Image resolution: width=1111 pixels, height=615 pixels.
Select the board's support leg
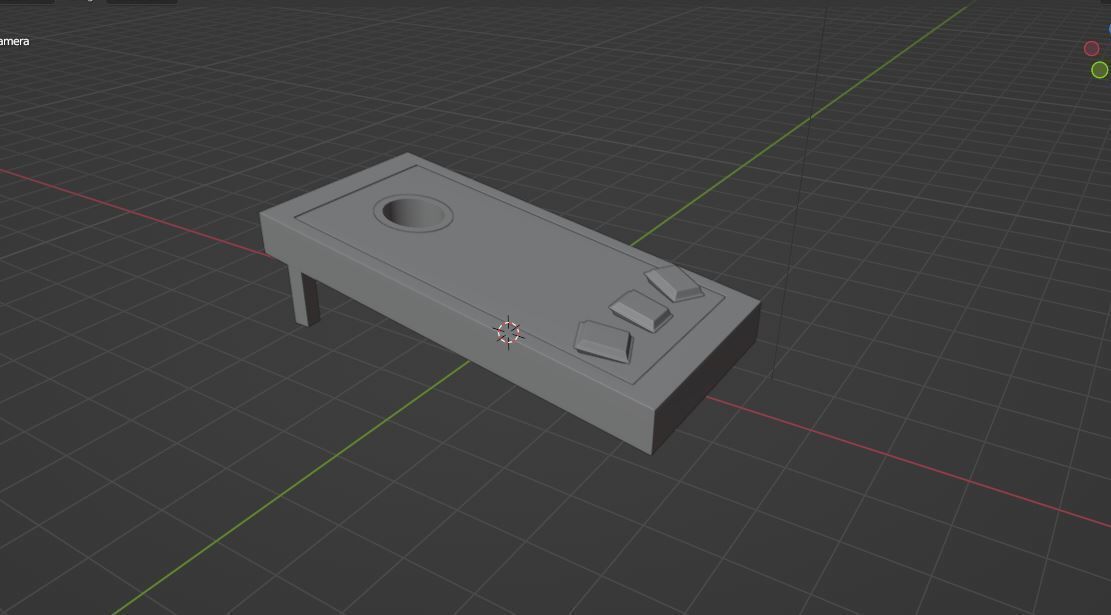(x=304, y=298)
